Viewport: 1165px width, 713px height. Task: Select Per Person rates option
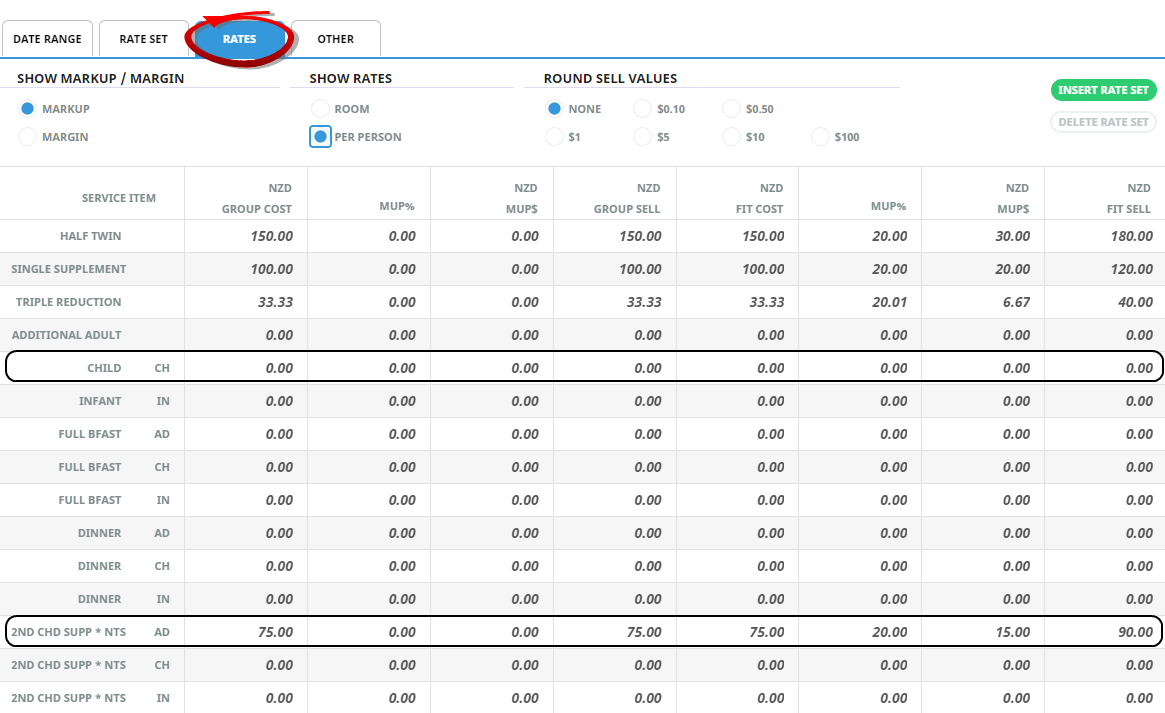[320, 137]
